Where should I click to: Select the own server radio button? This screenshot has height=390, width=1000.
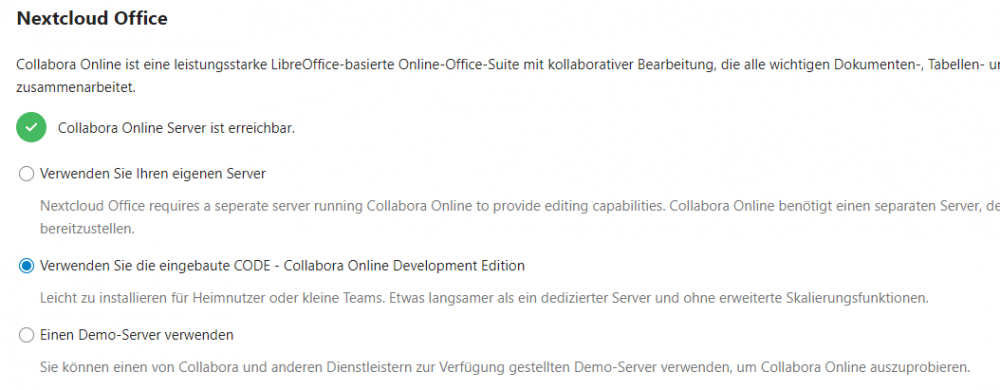26,174
